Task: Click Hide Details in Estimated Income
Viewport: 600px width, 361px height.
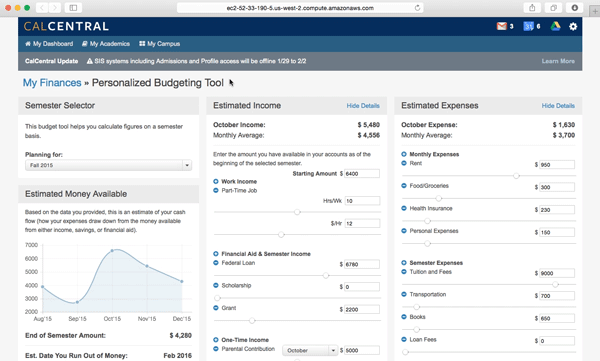Action: click(363, 106)
